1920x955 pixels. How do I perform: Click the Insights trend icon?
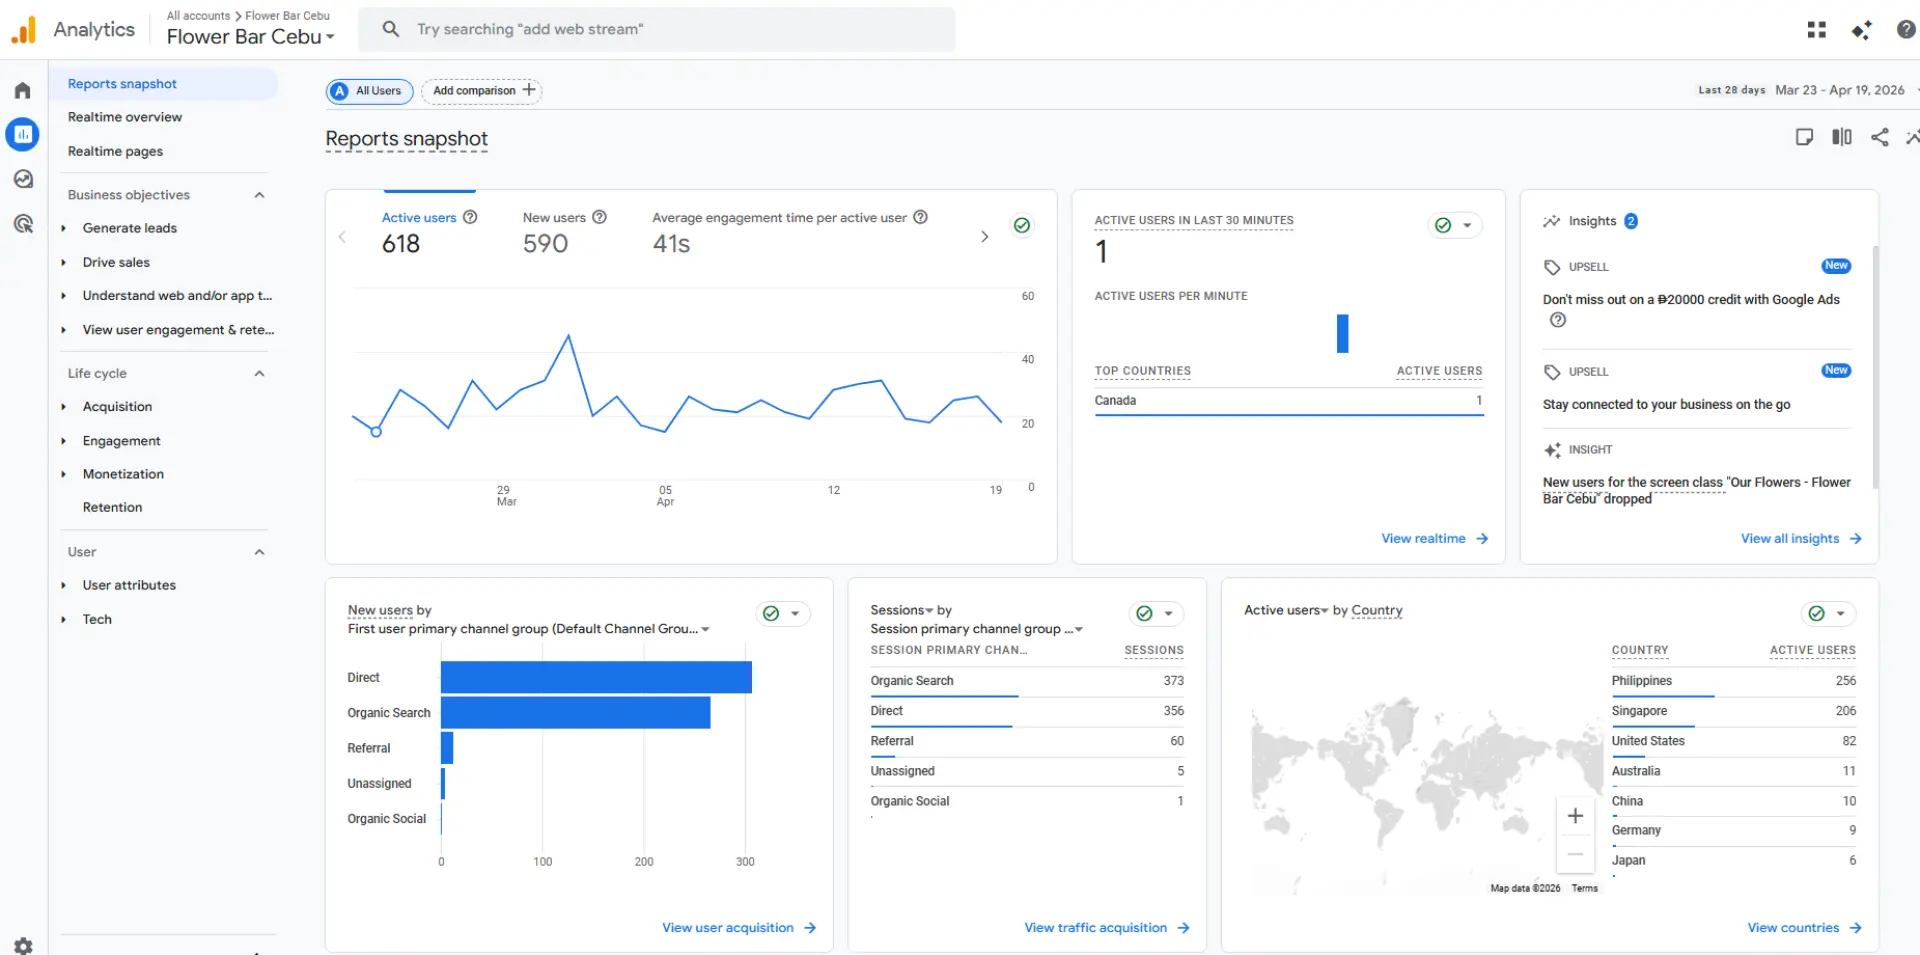[1551, 221]
